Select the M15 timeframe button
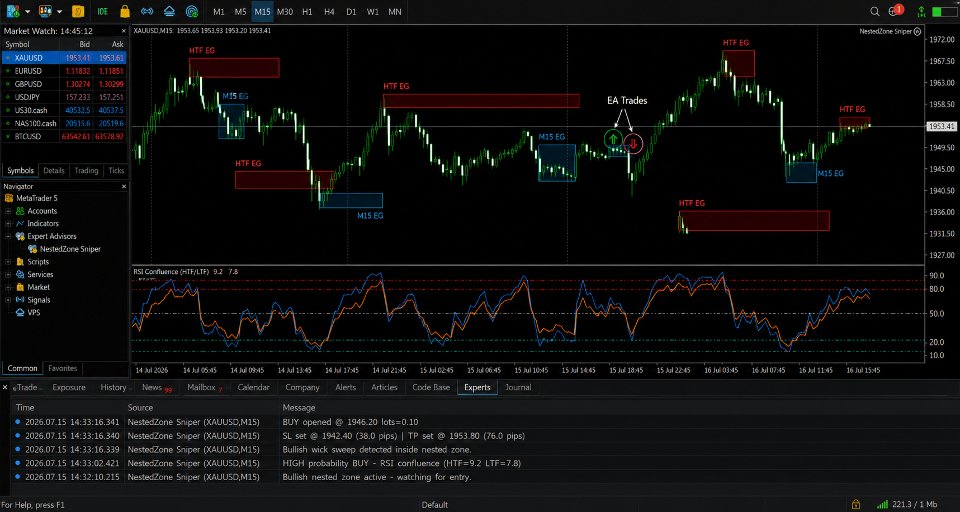The image size is (960, 512). point(263,11)
